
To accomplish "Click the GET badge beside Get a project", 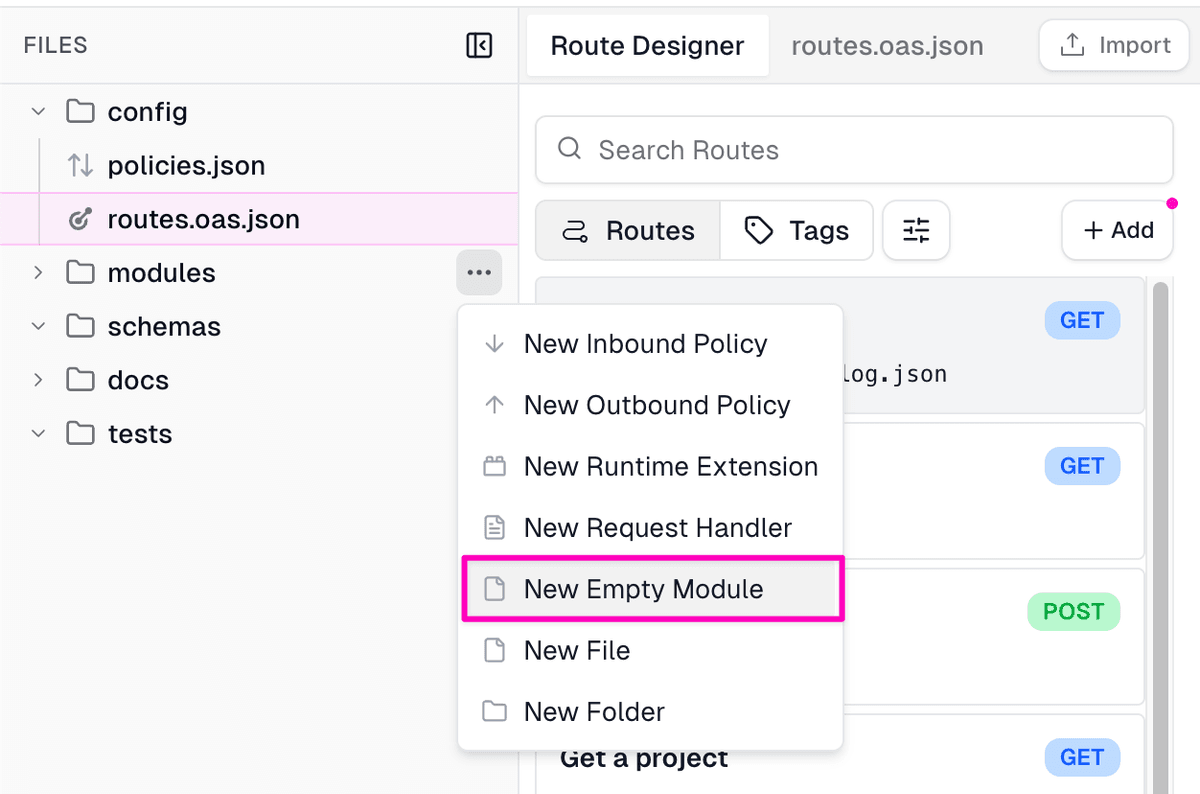I will click(x=1082, y=758).
